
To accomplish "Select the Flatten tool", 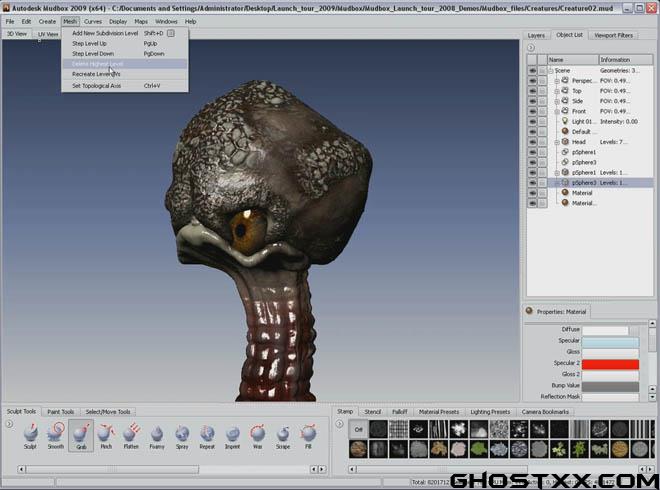I will [131, 436].
